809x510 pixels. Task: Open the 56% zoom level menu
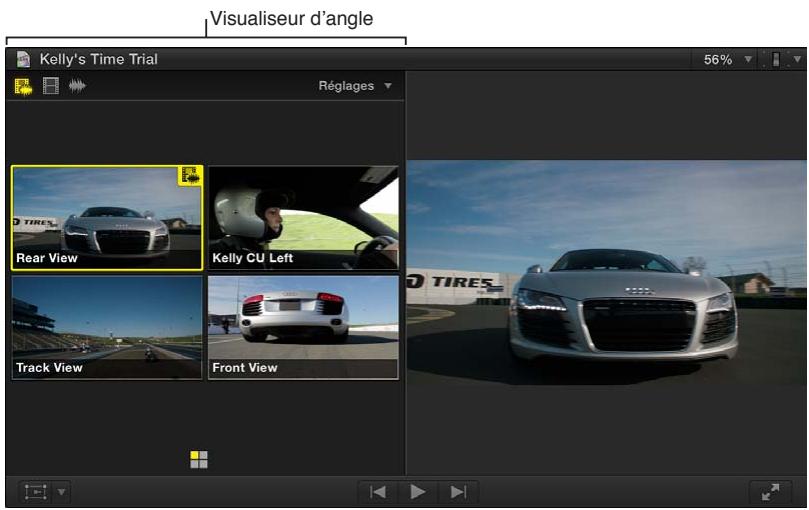click(x=727, y=60)
